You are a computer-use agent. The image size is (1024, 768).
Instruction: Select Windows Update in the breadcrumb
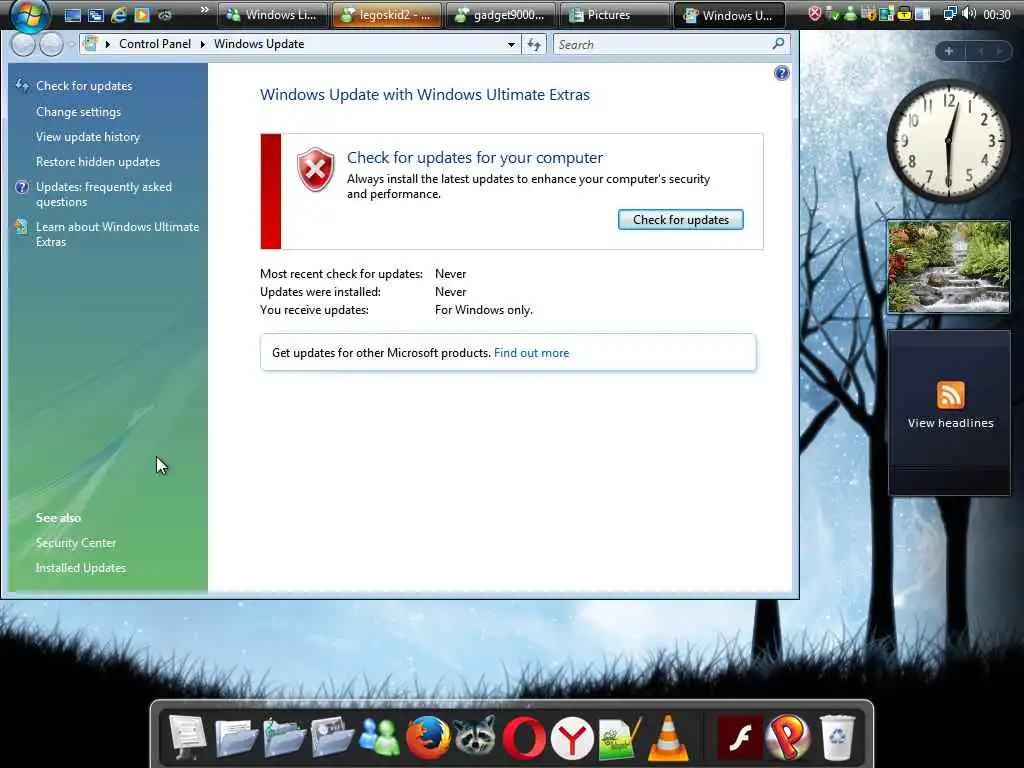pyautogui.click(x=259, y=44)
